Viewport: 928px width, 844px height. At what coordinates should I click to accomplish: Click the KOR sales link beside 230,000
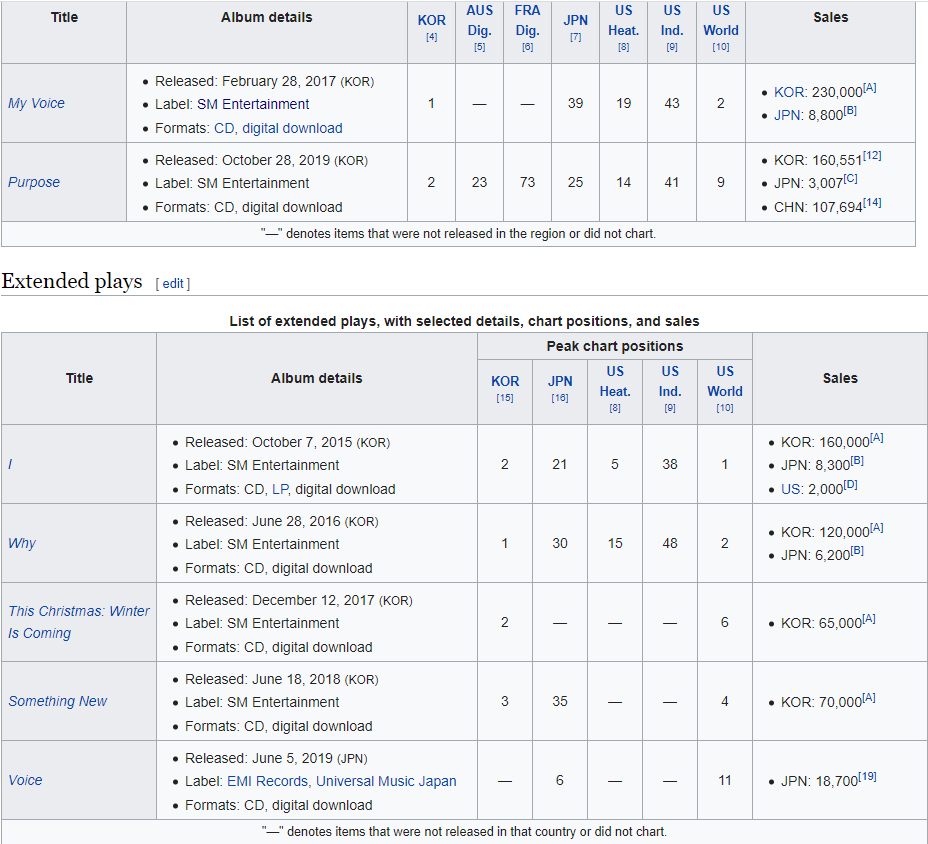pos(789,92)
